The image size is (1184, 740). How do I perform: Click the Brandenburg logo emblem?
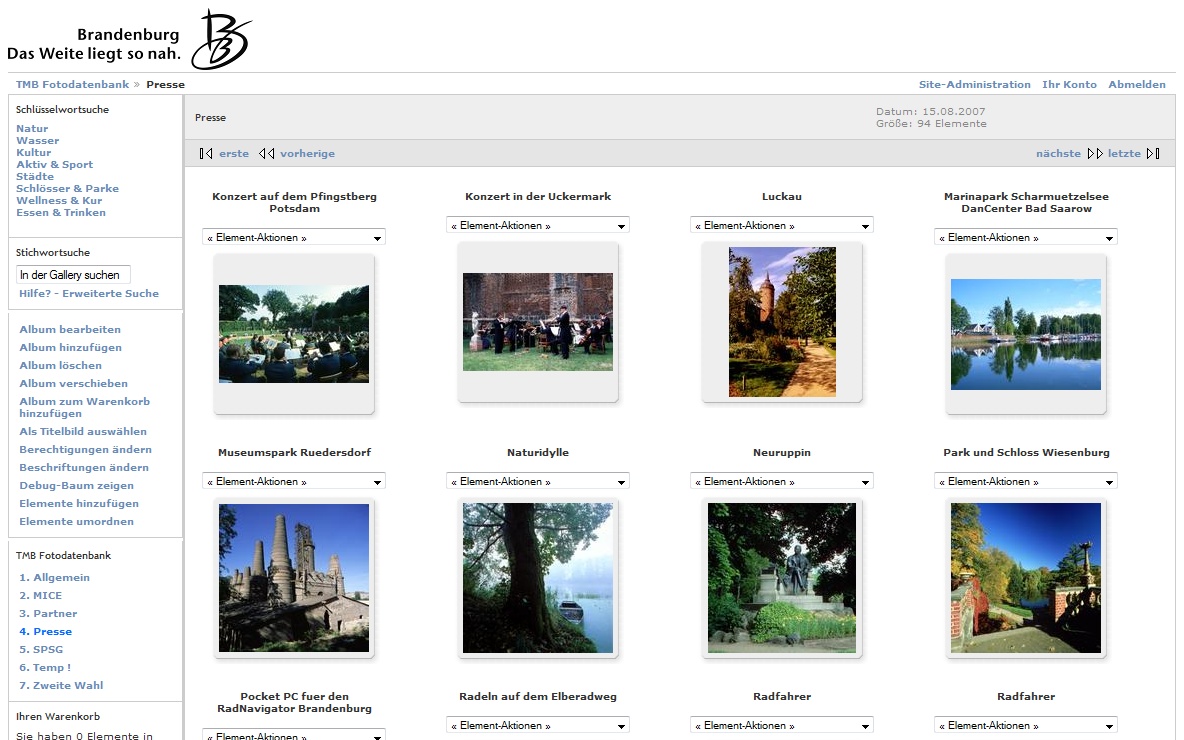219,40
